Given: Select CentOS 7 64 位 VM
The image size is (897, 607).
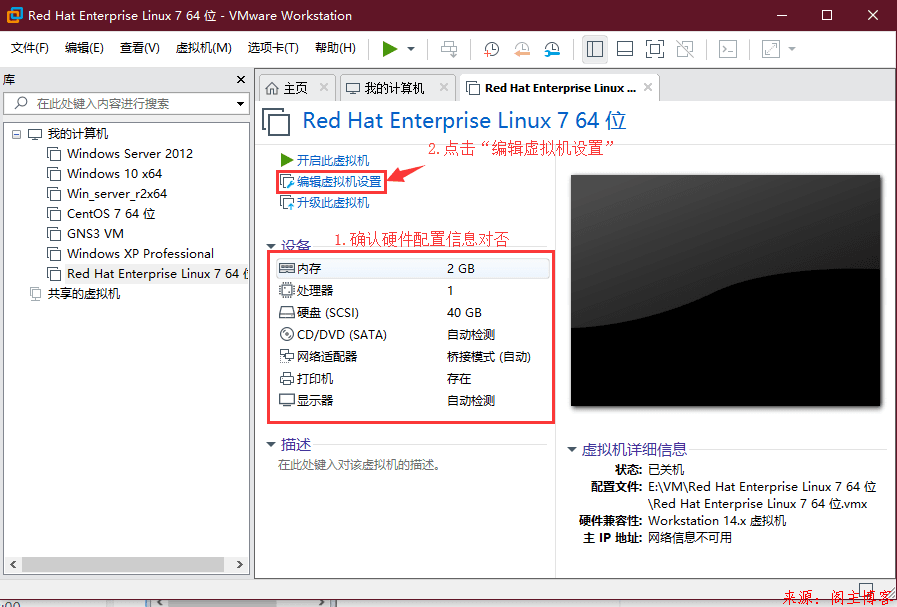Looking at the screenshot, I should [111, 214].
